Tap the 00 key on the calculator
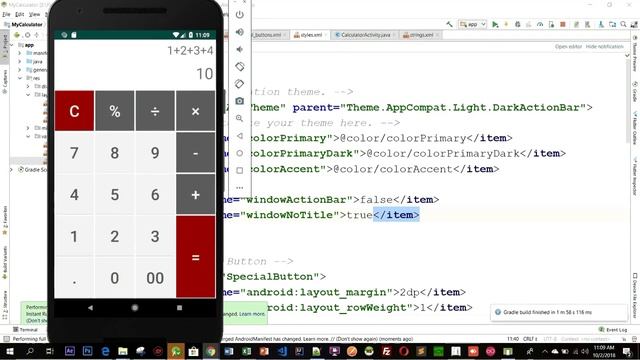The width and height of the screenshot is (640, 360). (x=155, y=278)
